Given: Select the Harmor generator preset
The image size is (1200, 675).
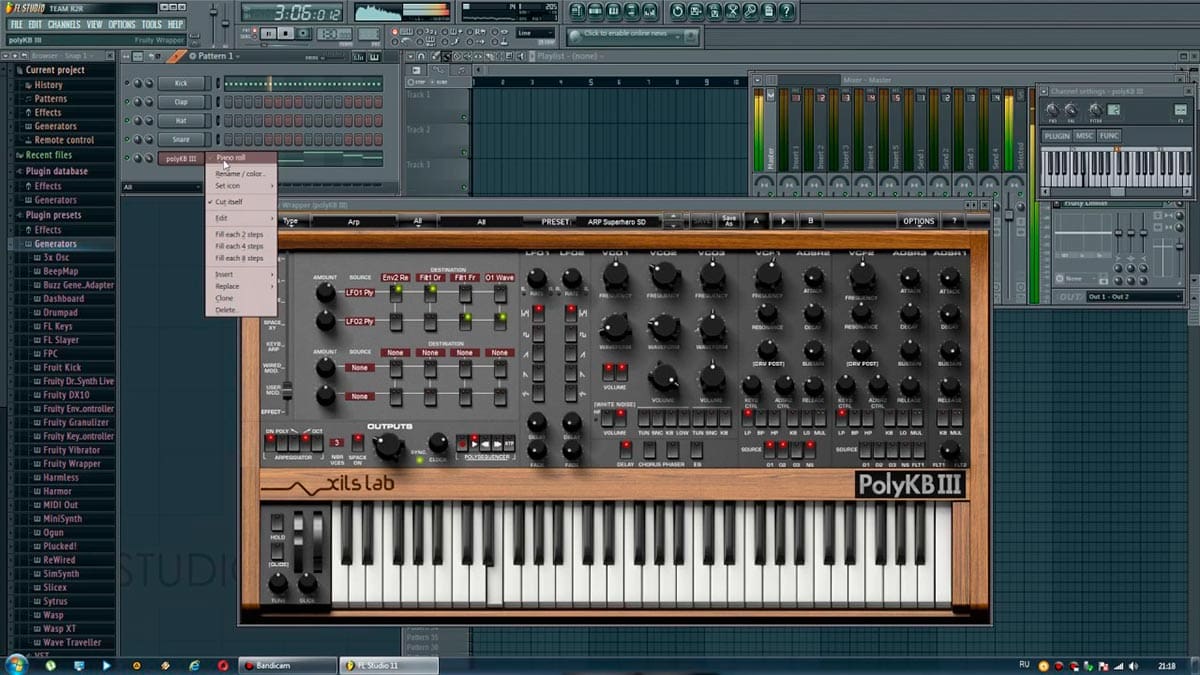Looking at the screenshot, I should pos(57,491).
